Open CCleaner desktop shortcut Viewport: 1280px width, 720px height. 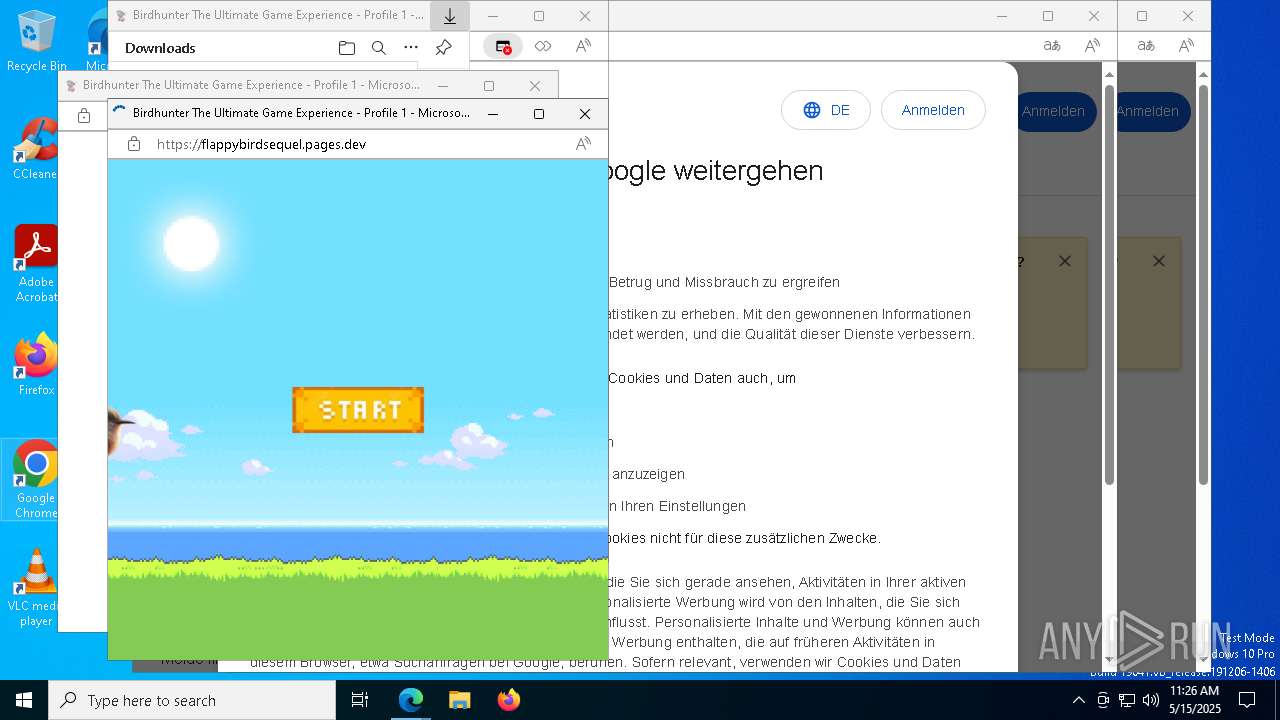36,149
